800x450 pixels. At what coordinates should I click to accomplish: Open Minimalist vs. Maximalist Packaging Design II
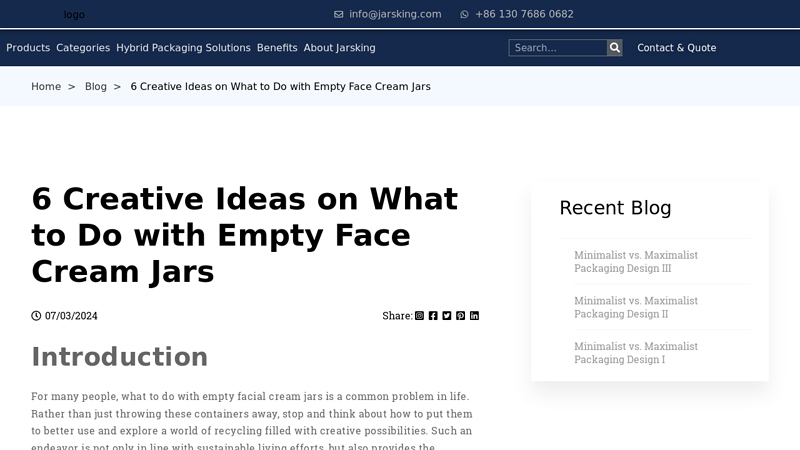636,307
